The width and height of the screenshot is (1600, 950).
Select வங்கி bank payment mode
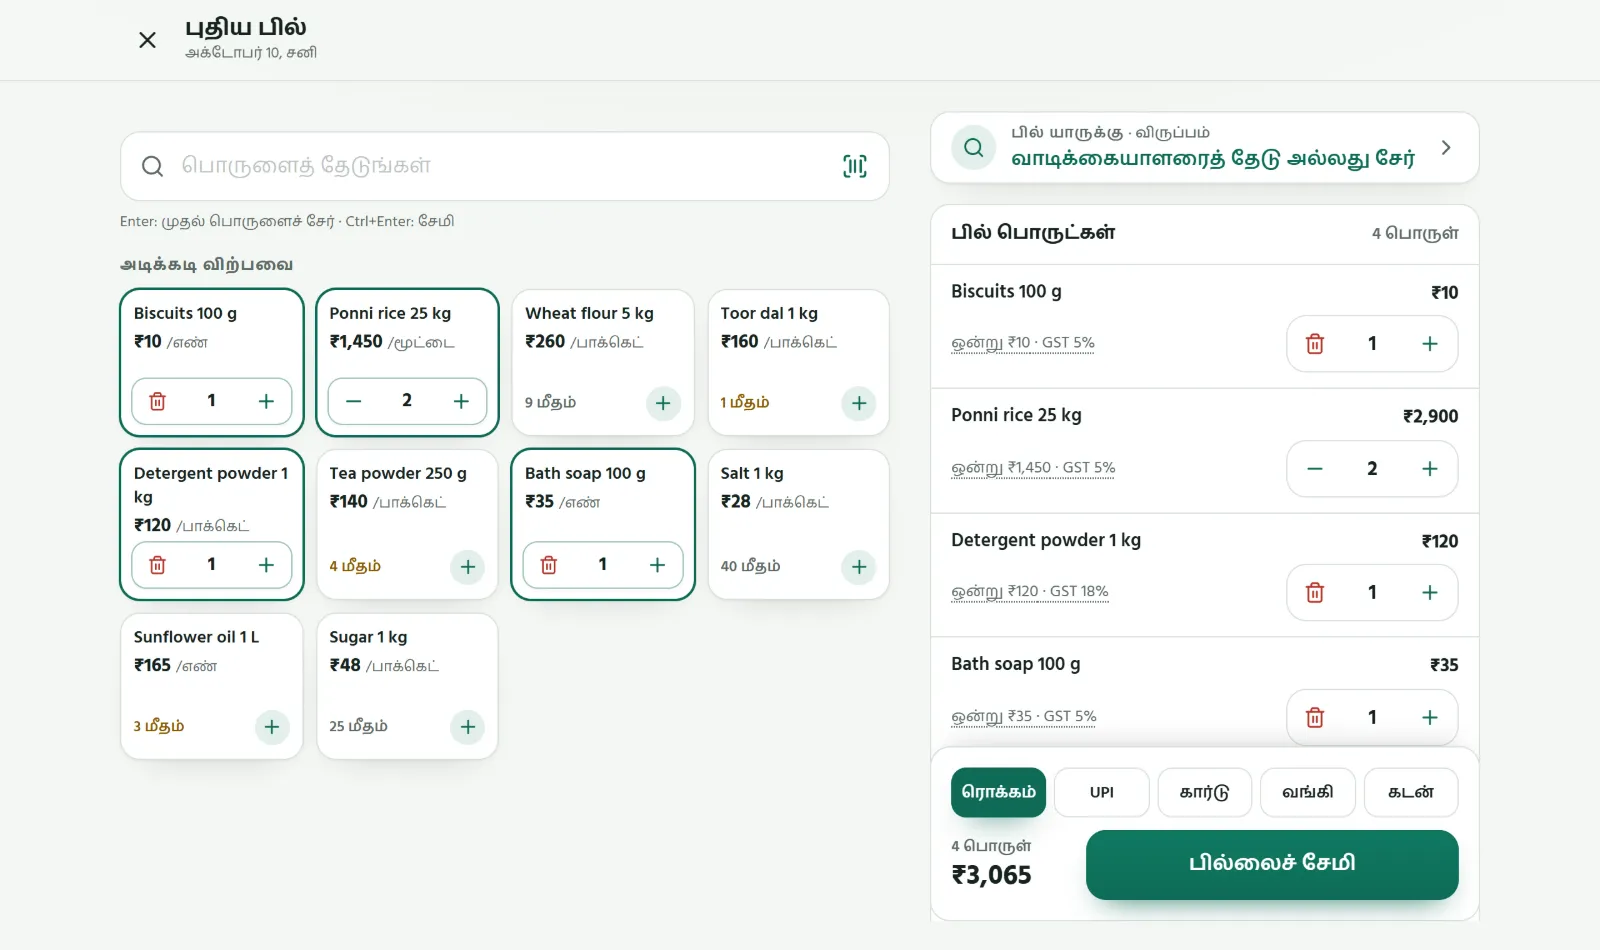click(1308, 792)
